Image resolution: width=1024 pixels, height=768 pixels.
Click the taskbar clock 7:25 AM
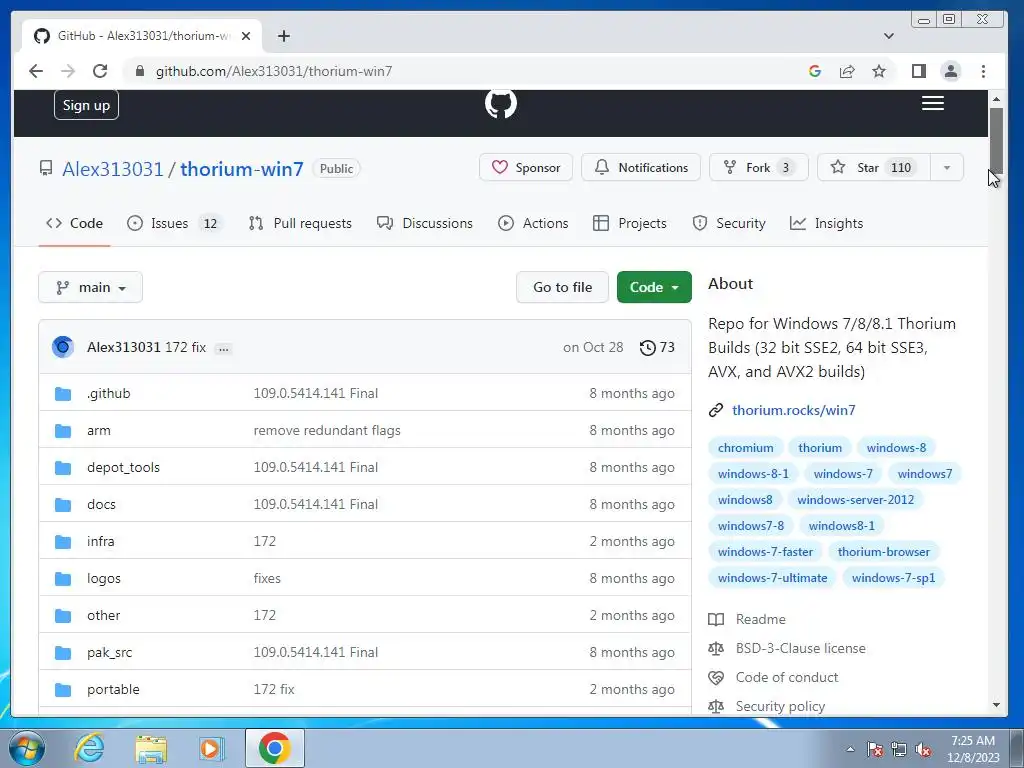pyautogui.click(x=973, y=748)
